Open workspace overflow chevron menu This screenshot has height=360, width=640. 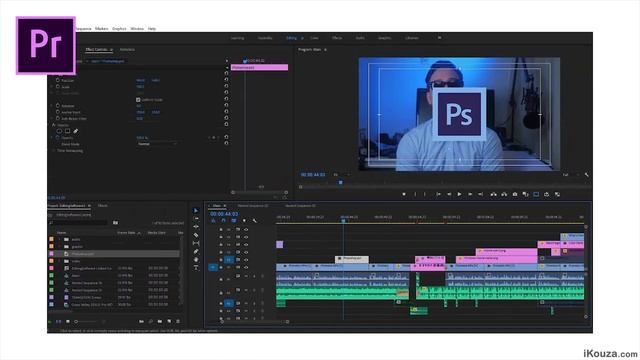point(439,38)
